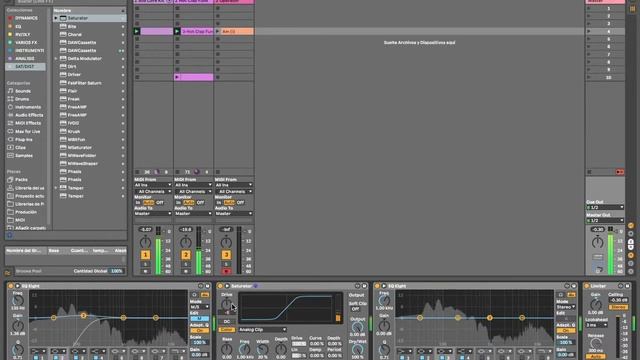Toggle track 1 activator button

(x=145, y=255)
